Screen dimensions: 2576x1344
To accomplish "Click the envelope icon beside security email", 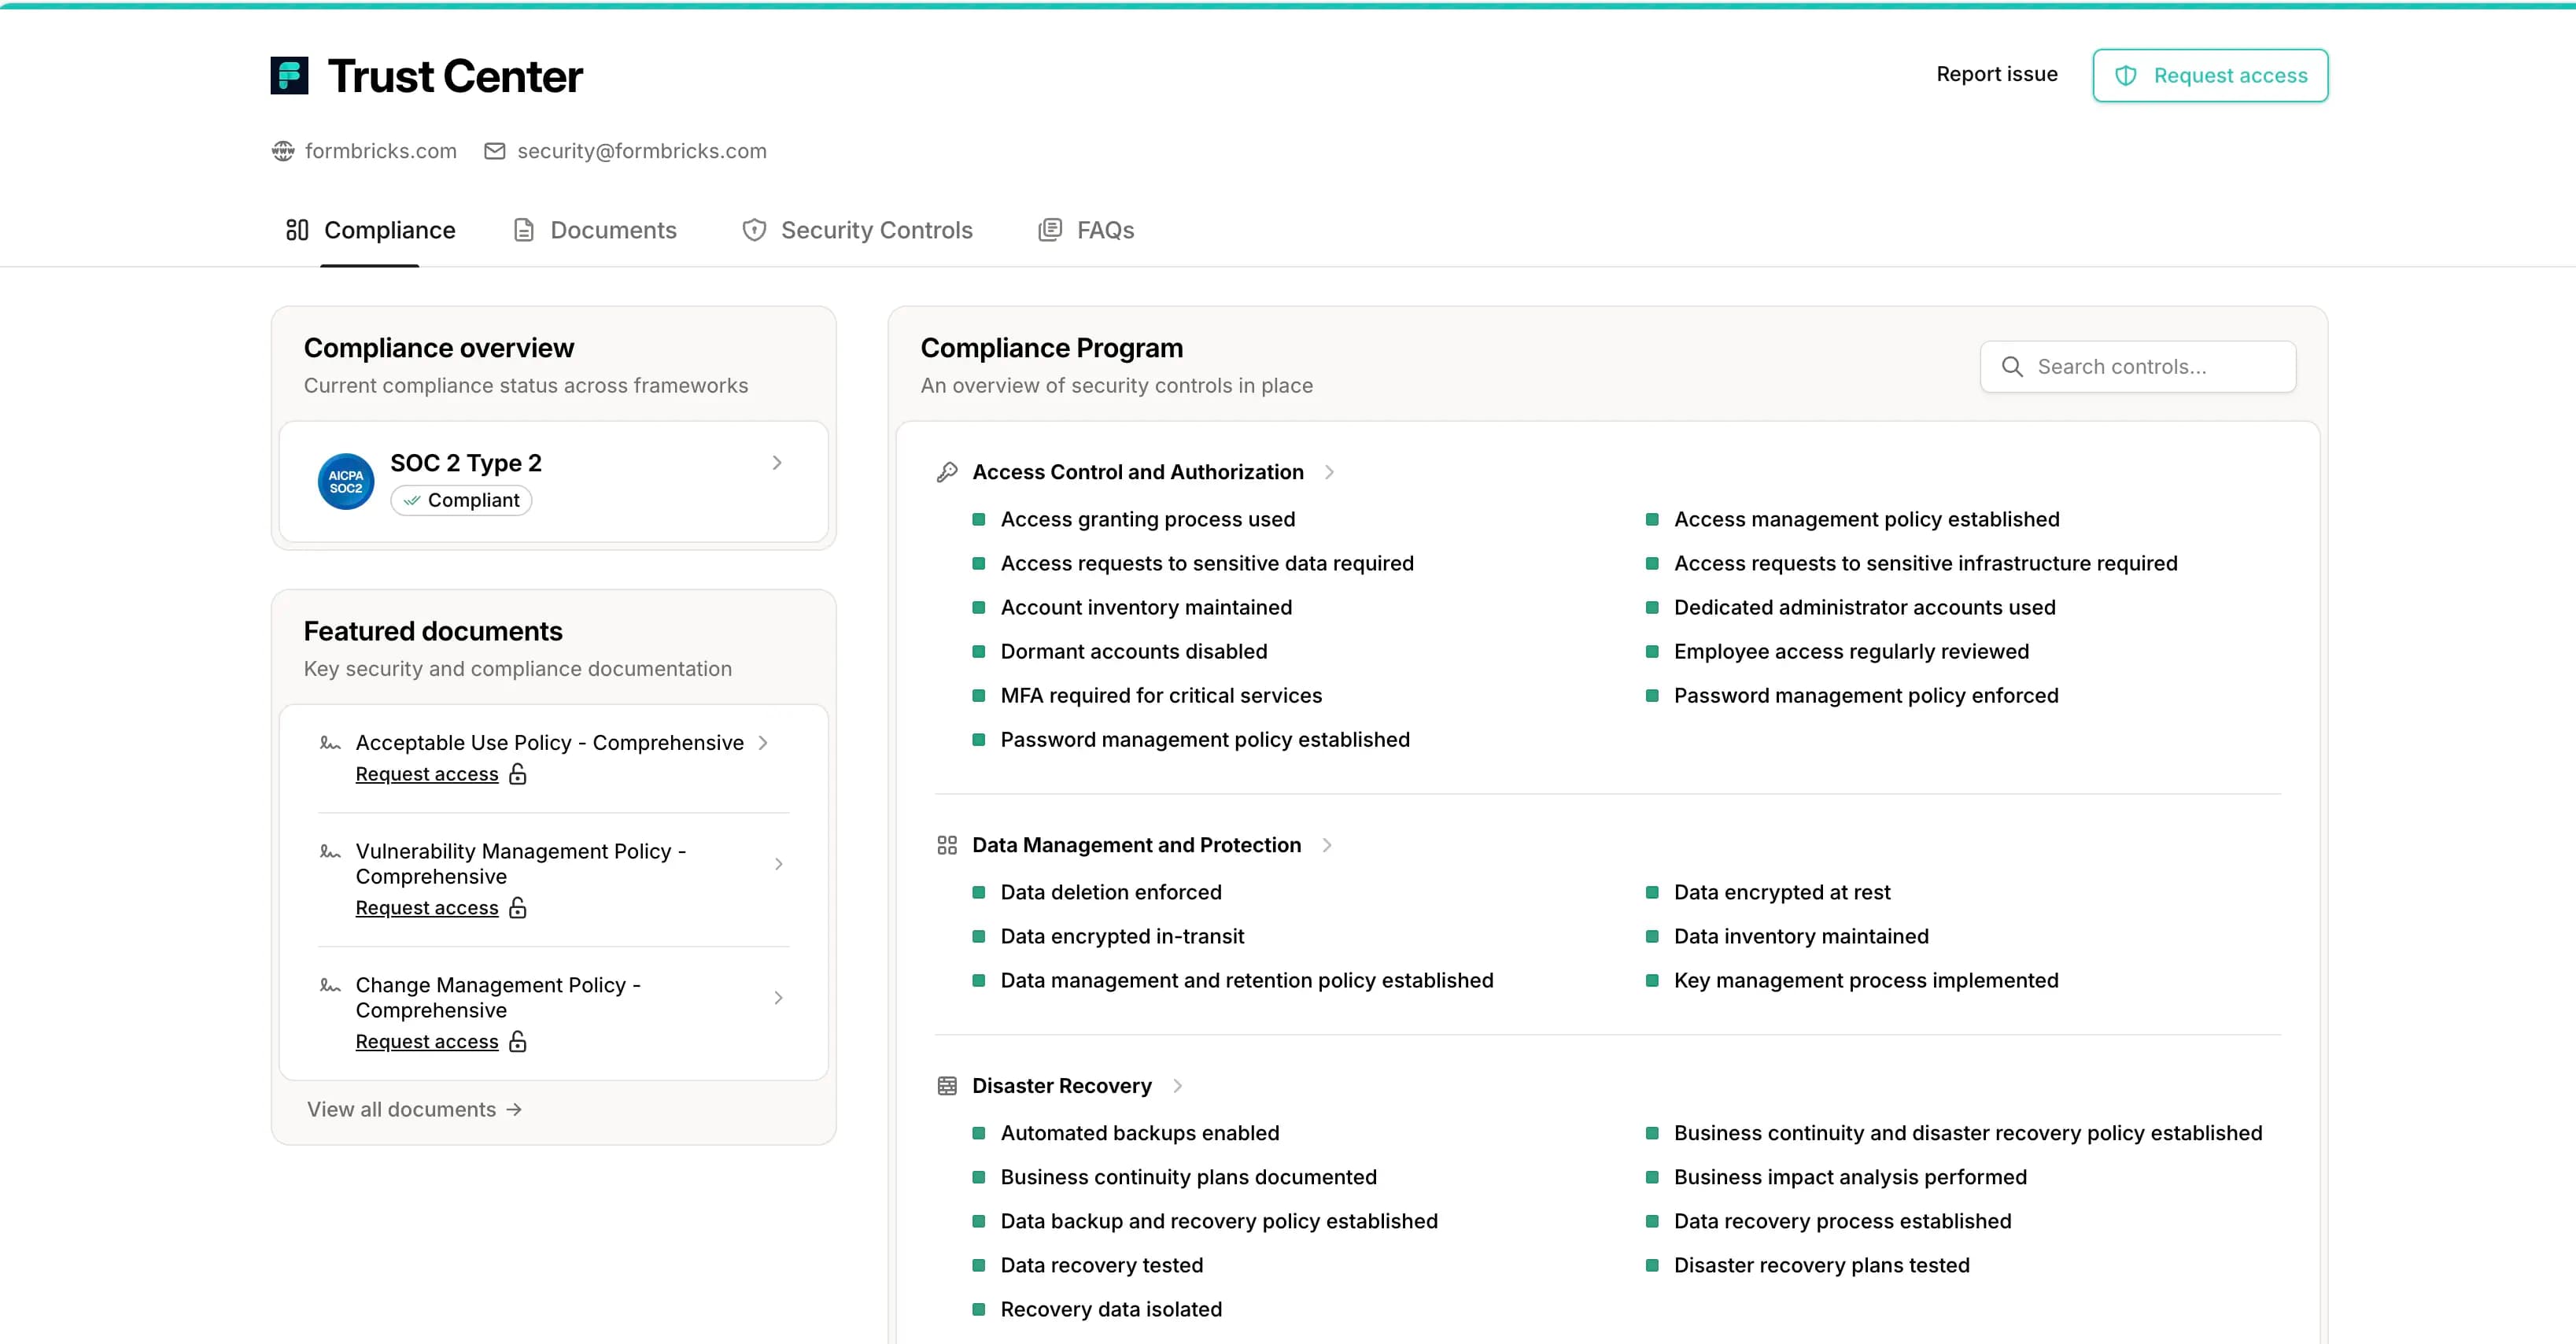I will pyautogui.click(x=494, y=151).
